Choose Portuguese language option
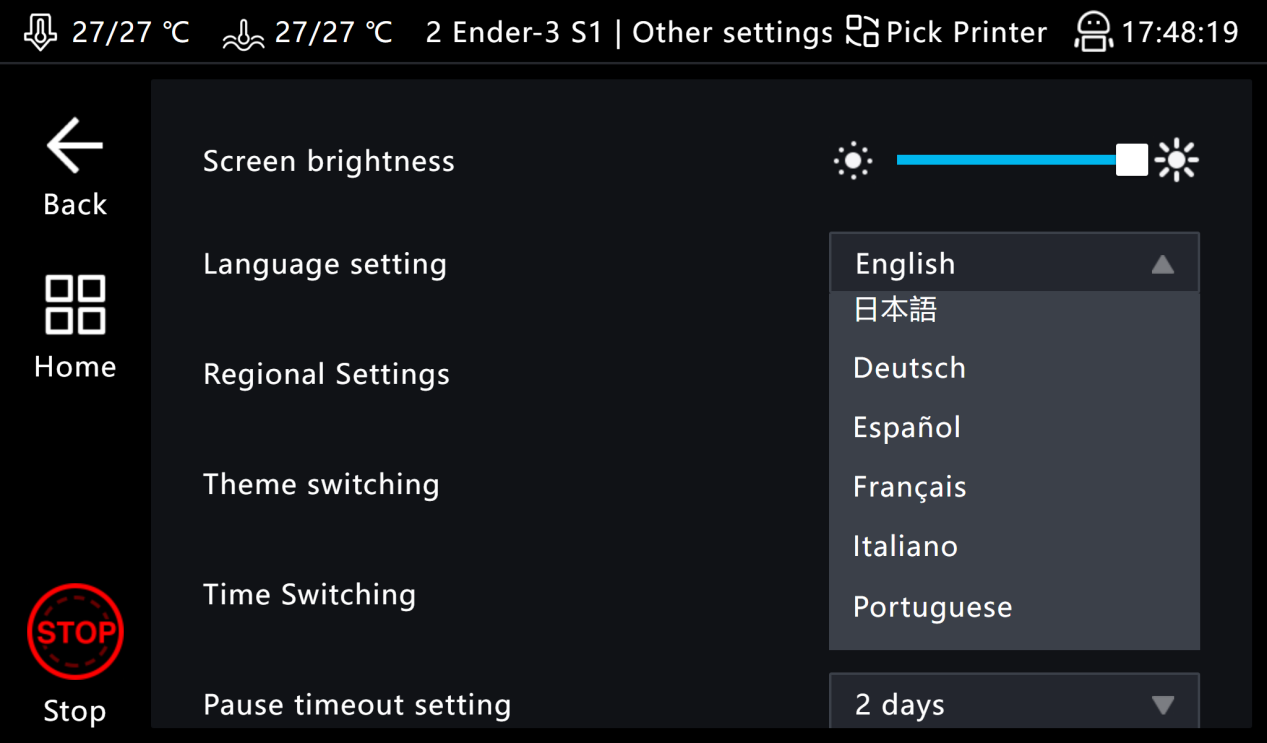Screen dimensions: 1267x743 click(932, 607)
